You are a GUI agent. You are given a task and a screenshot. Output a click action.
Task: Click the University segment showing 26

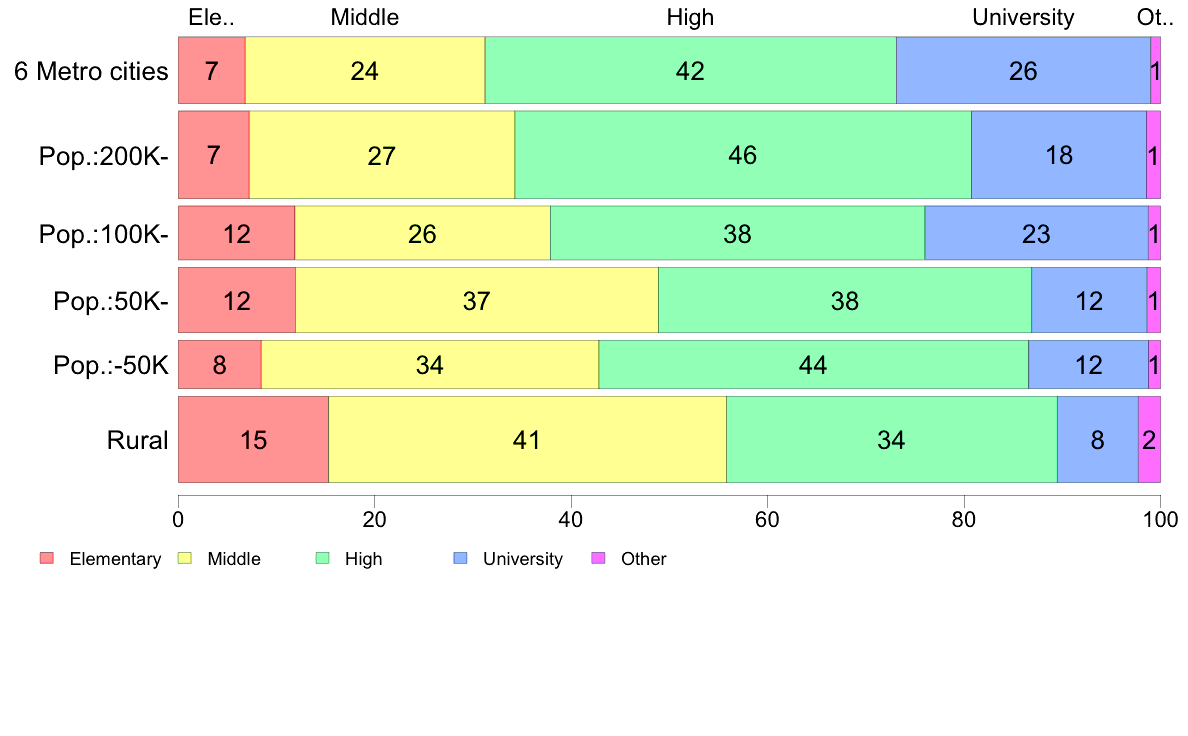coord(1024,70)
